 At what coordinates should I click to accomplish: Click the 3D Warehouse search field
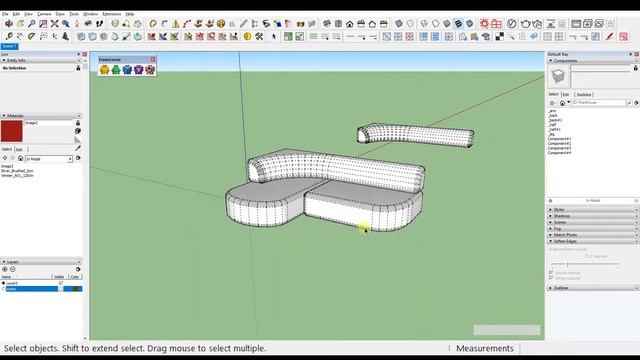tap(599, 103)
